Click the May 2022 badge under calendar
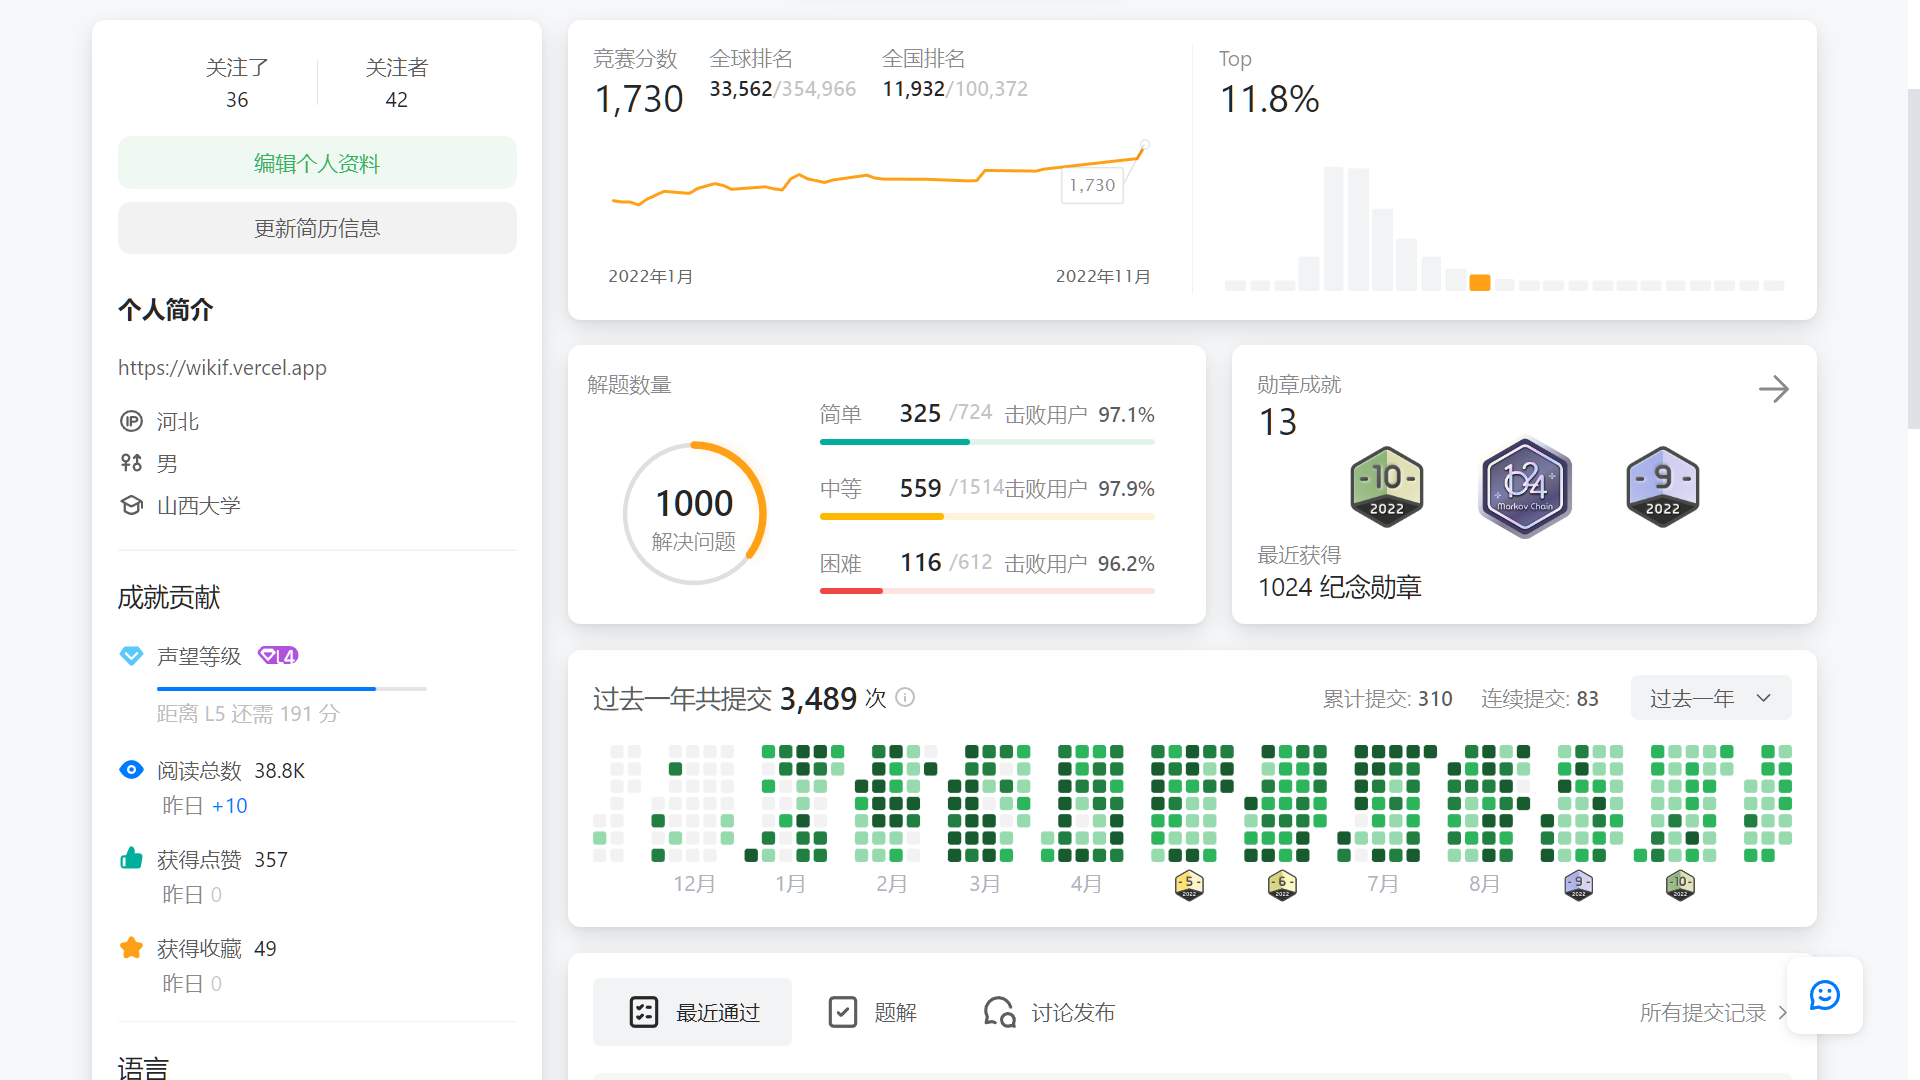Image resolution: width=1920 pixels, height=1080 pixels. pos(1189,885)
